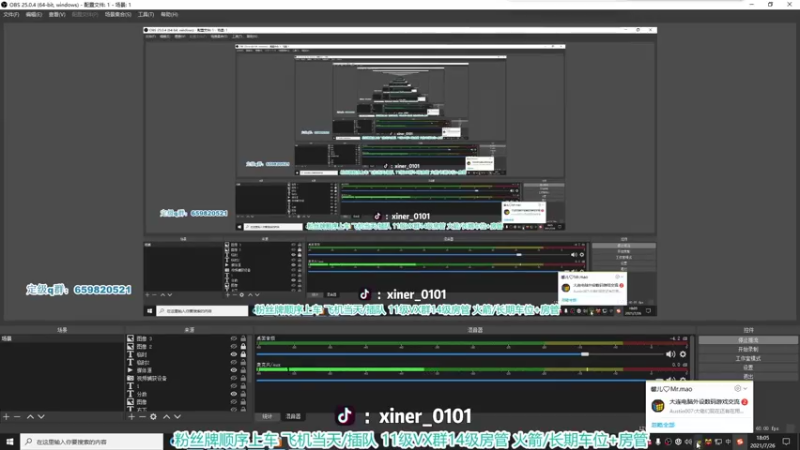Viewport: 800px width, 450px height.
Task: Click the 分数 text source icon
Action: (131, 394)
